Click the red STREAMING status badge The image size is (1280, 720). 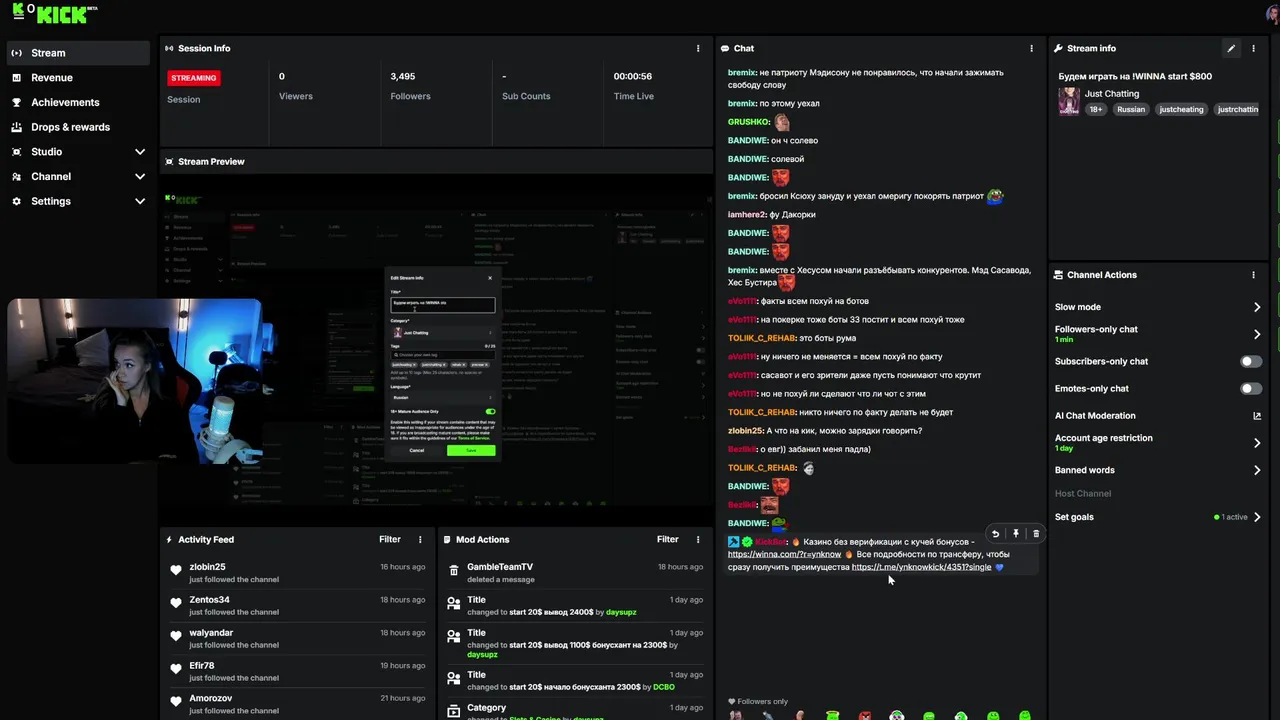point(194,78)
